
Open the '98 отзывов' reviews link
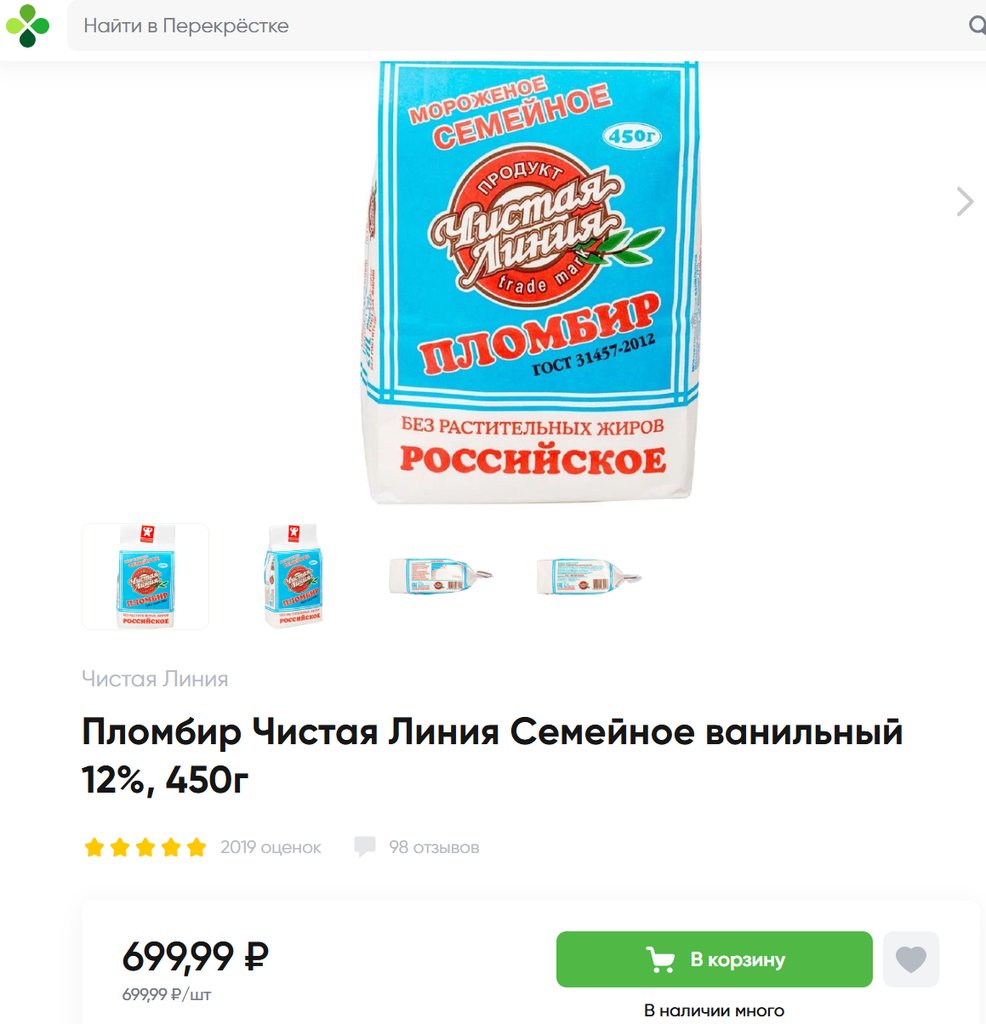434,848
